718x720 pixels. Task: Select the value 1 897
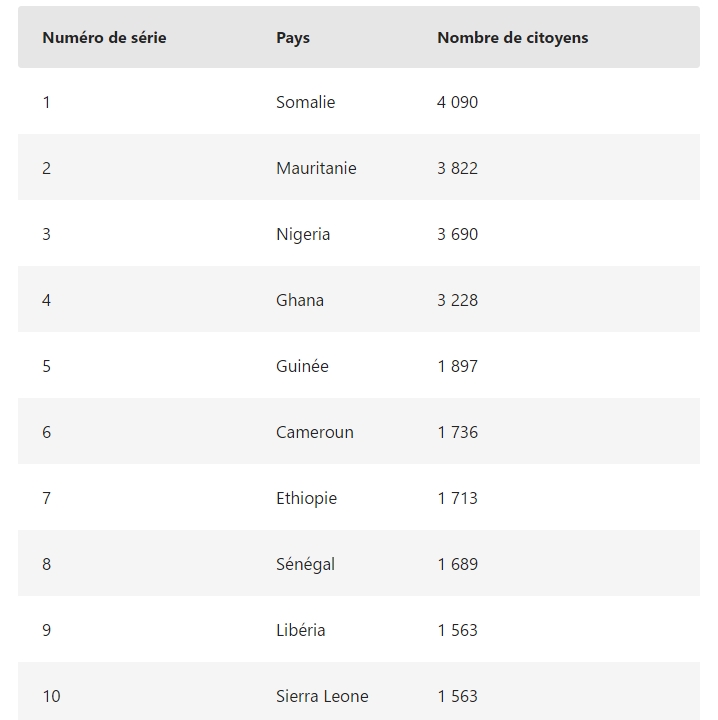457,366
